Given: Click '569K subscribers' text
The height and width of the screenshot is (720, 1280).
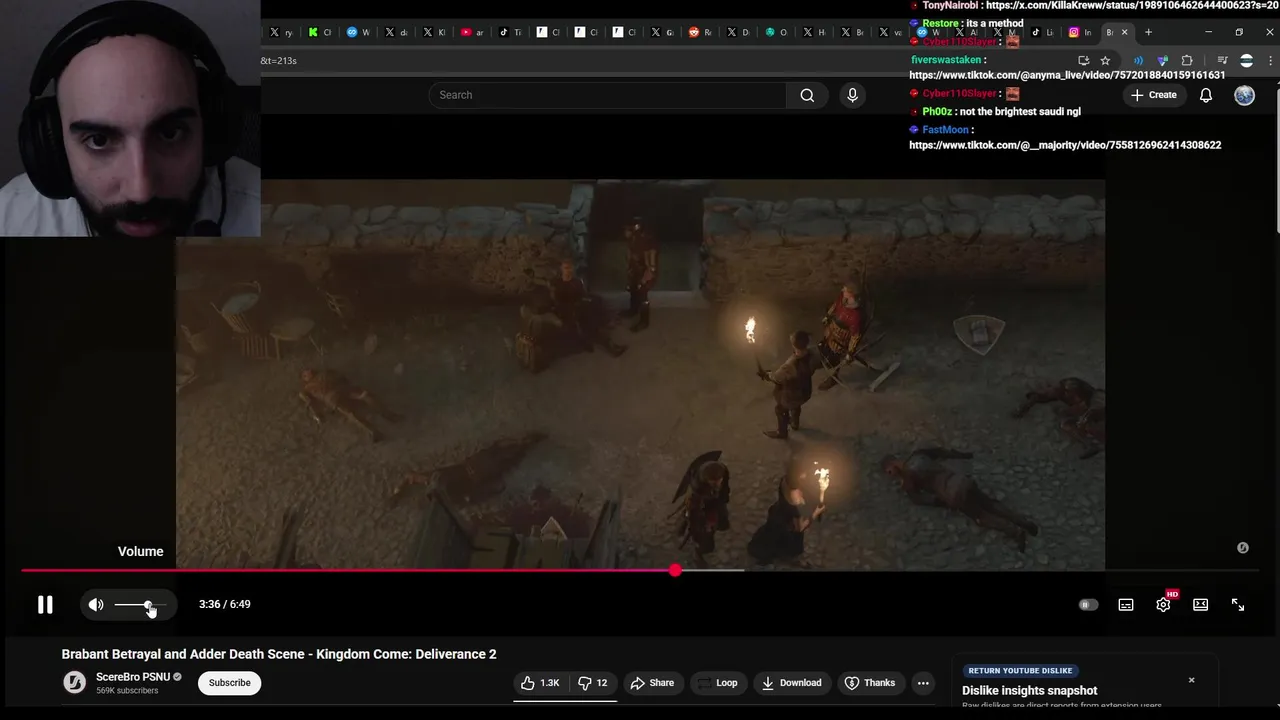Looking at the screenshot, I should pyautogui.click(x=126, y=690).
